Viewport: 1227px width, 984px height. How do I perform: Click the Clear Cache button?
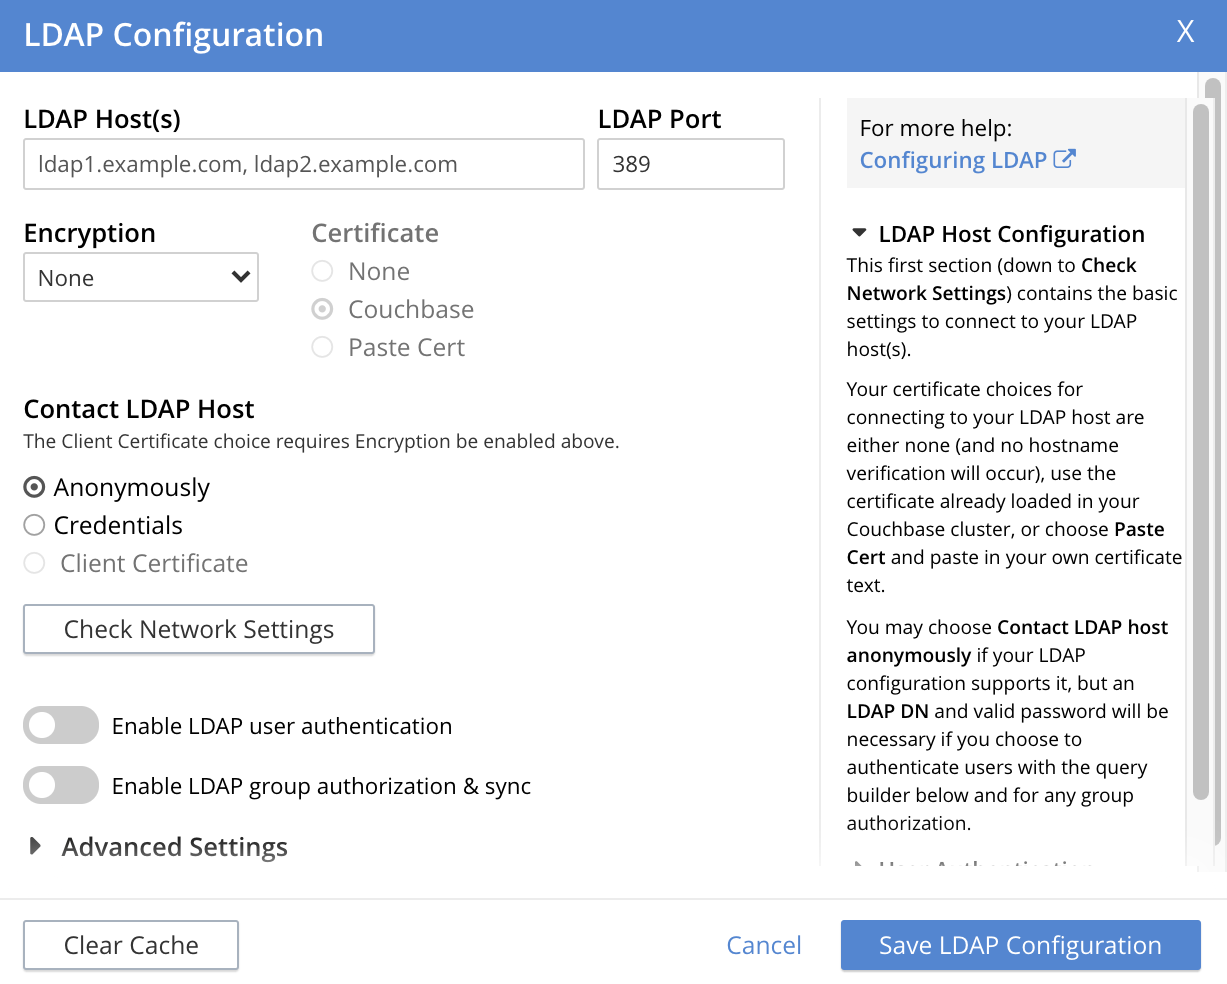click(x=131, y=945)
